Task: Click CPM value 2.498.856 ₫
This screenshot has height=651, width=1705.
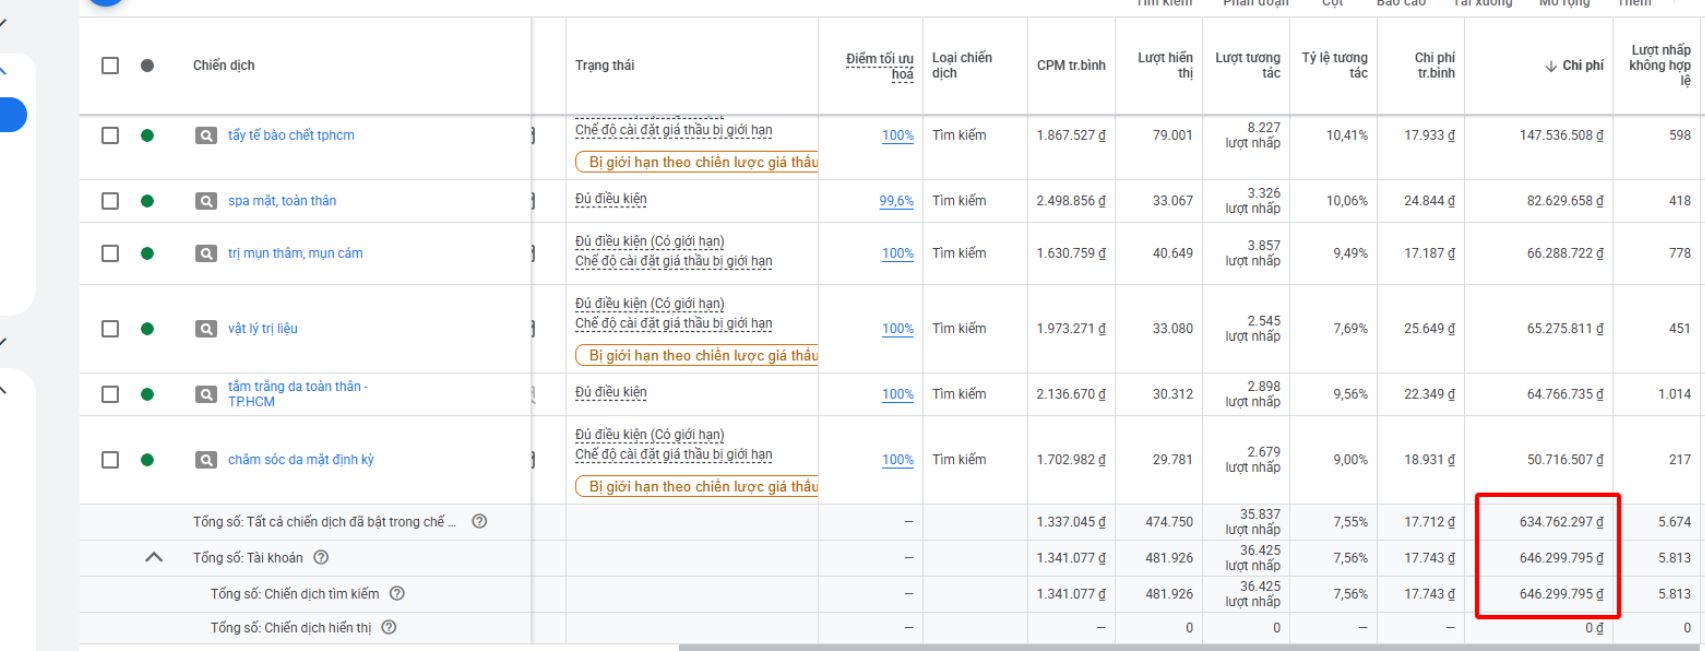Action: 1071,201
